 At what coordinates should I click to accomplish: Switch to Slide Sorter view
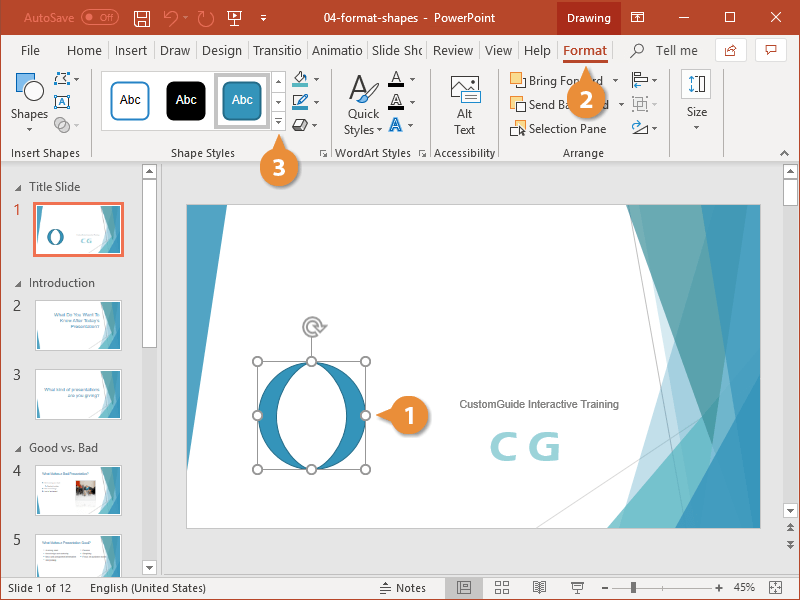point(502,588)
